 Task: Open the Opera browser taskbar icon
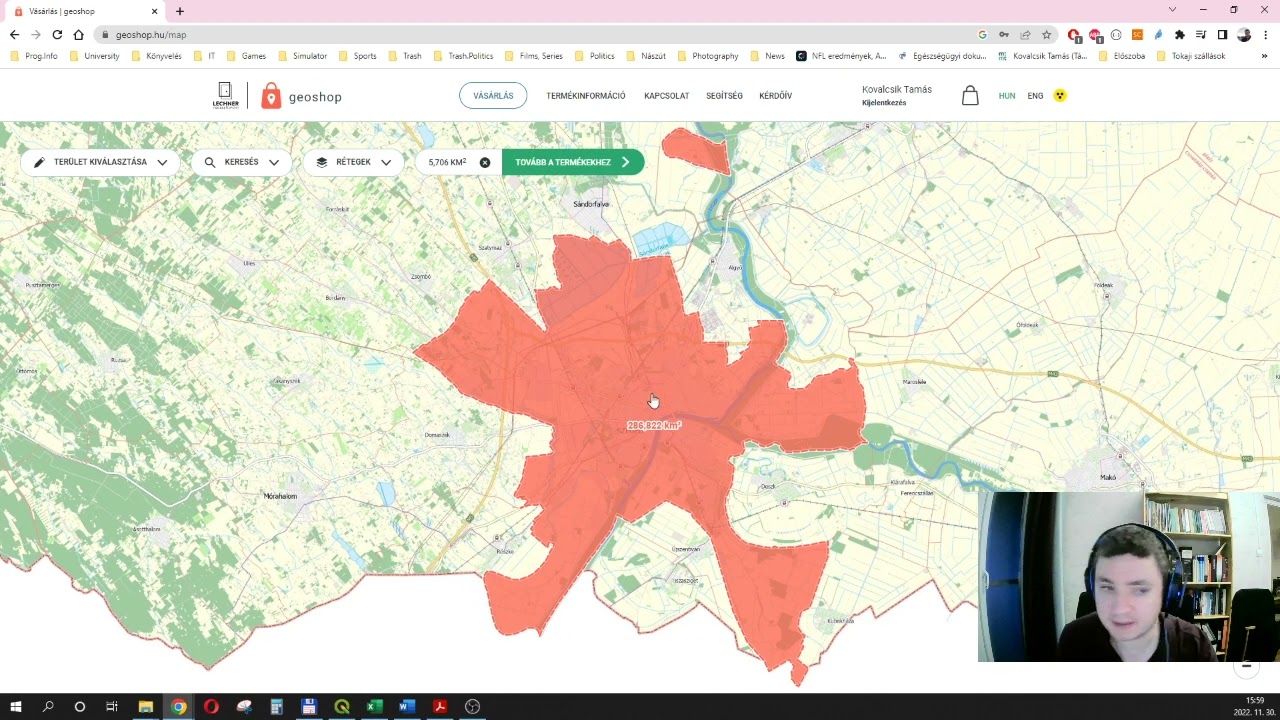click(211, 707)
